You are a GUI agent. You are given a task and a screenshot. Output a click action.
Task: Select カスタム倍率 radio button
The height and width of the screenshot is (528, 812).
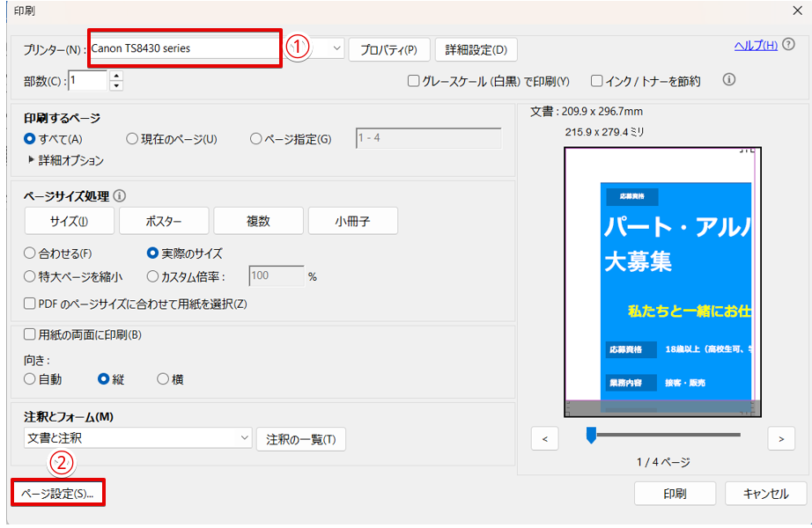tap(152, 276)
